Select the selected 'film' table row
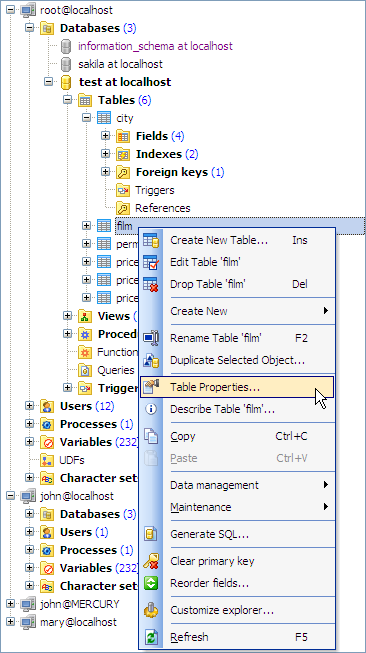 (x=240, y=226)
